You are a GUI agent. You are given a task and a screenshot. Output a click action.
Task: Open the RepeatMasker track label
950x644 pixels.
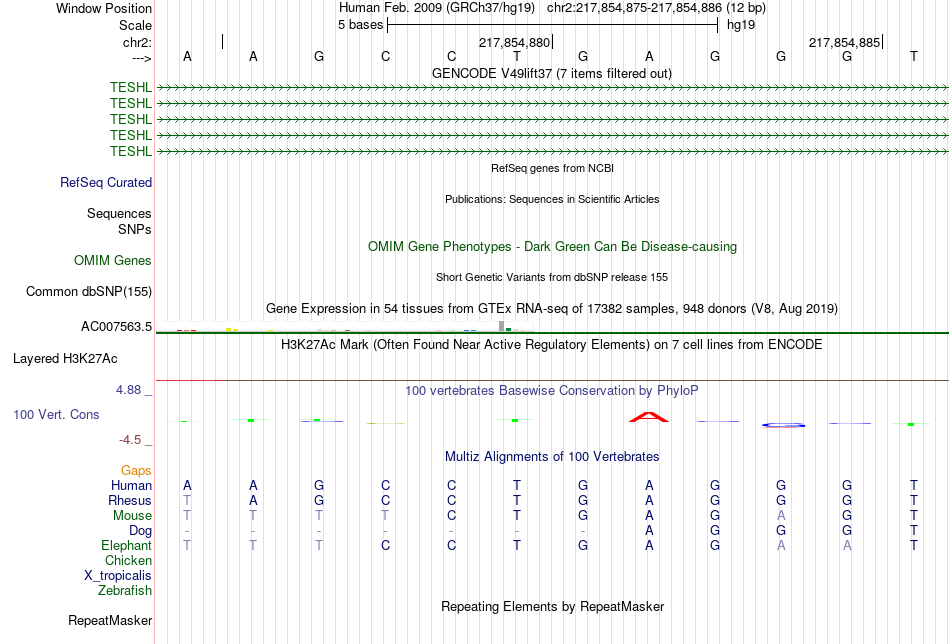110,620
